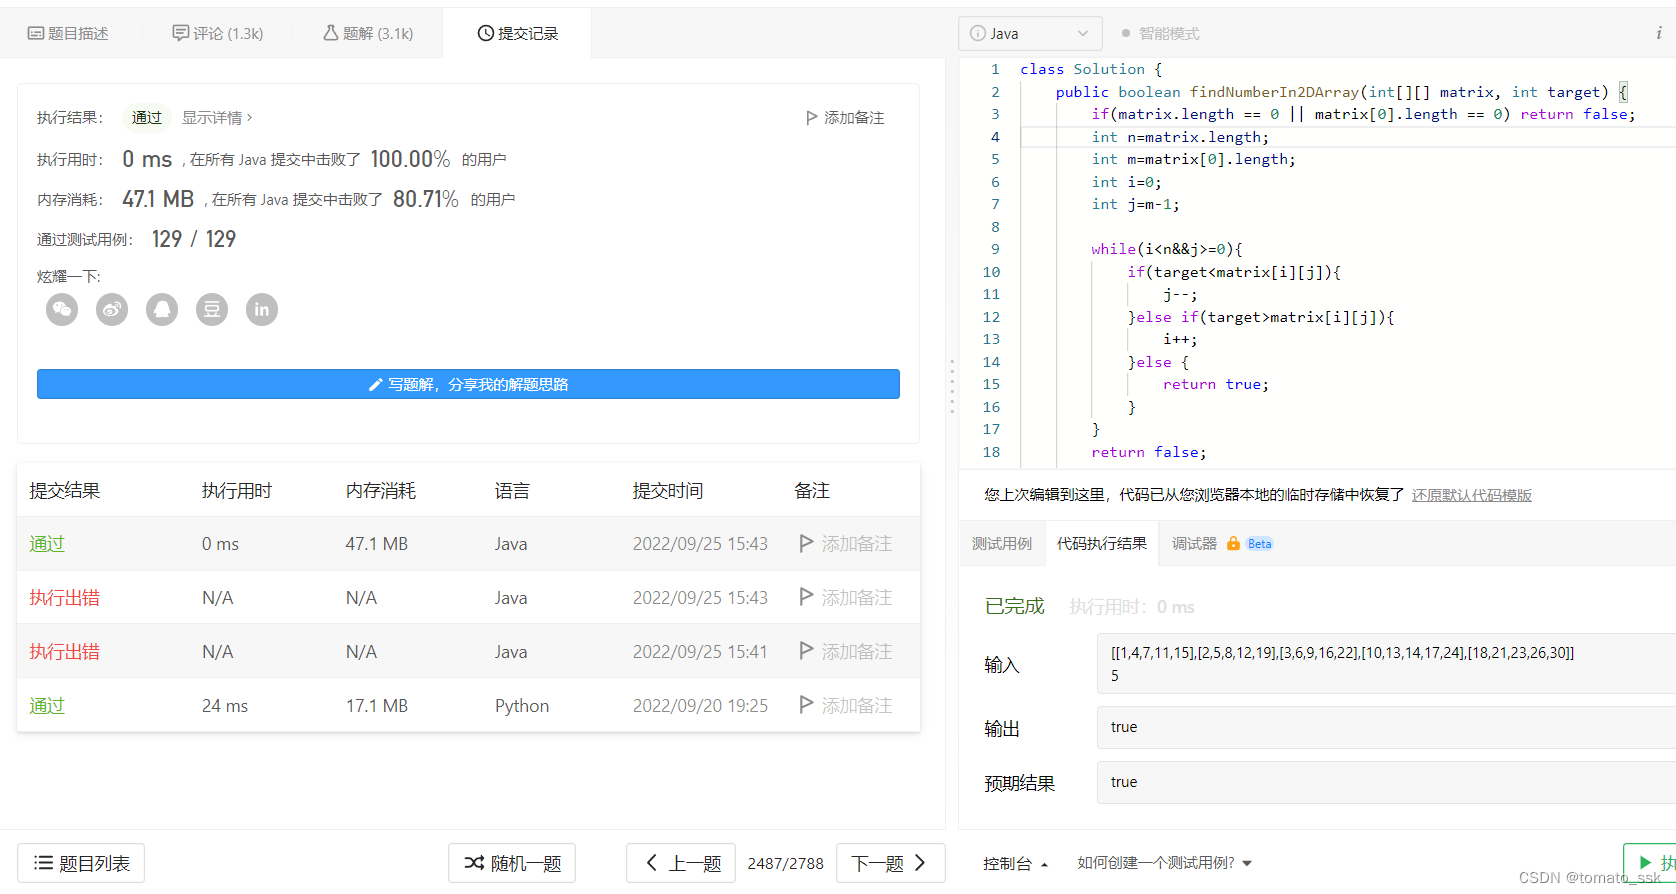
Task: Go to 上一题 previous problem
Action: (x=681, y=863)
